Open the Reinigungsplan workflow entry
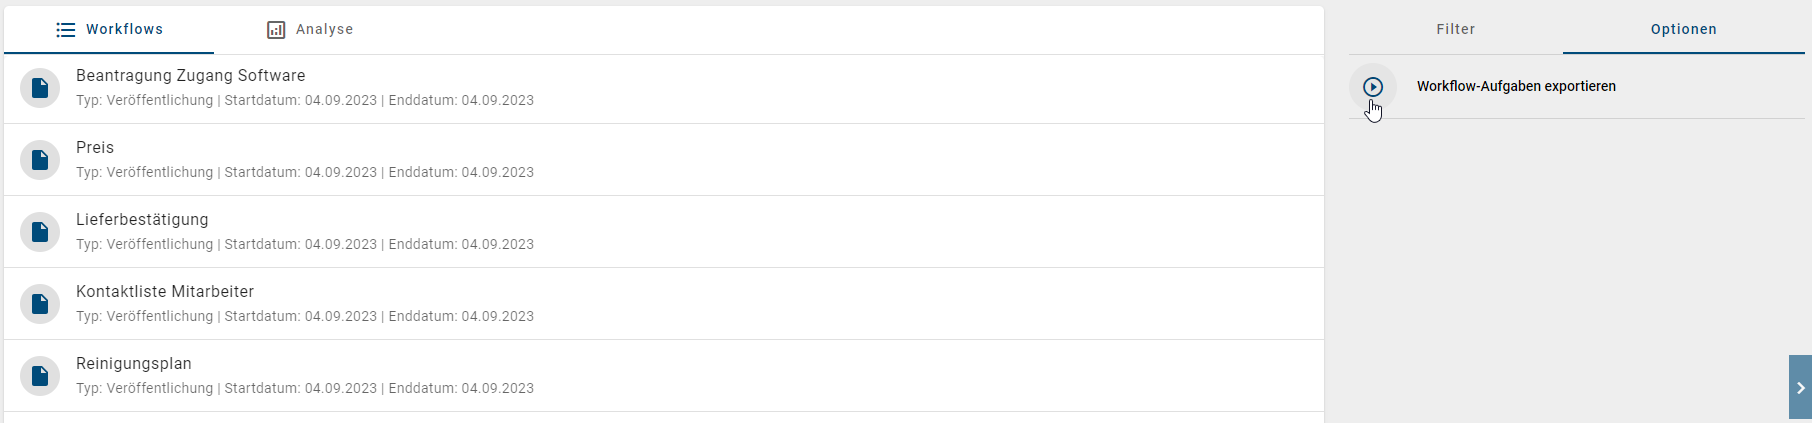 [x=134, y=364]
